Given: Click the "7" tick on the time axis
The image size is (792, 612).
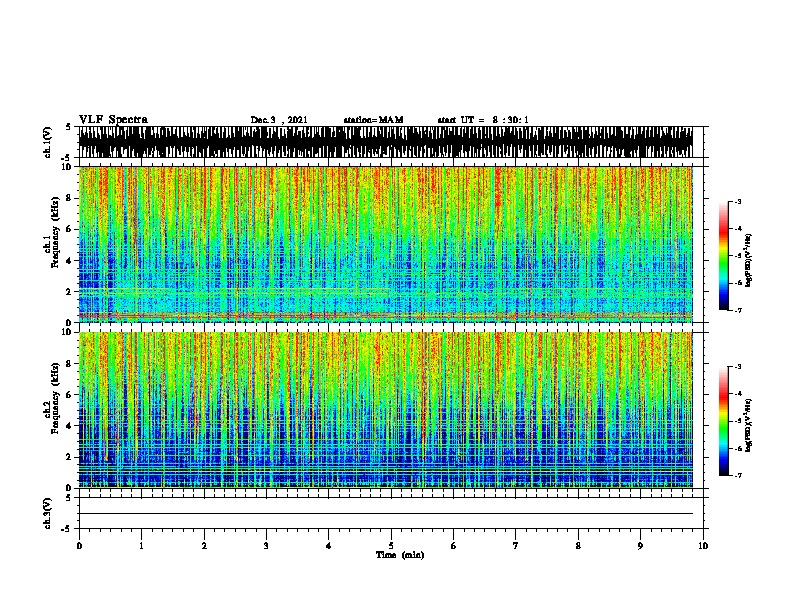Looking at the screenshot, I should (516, 546).
